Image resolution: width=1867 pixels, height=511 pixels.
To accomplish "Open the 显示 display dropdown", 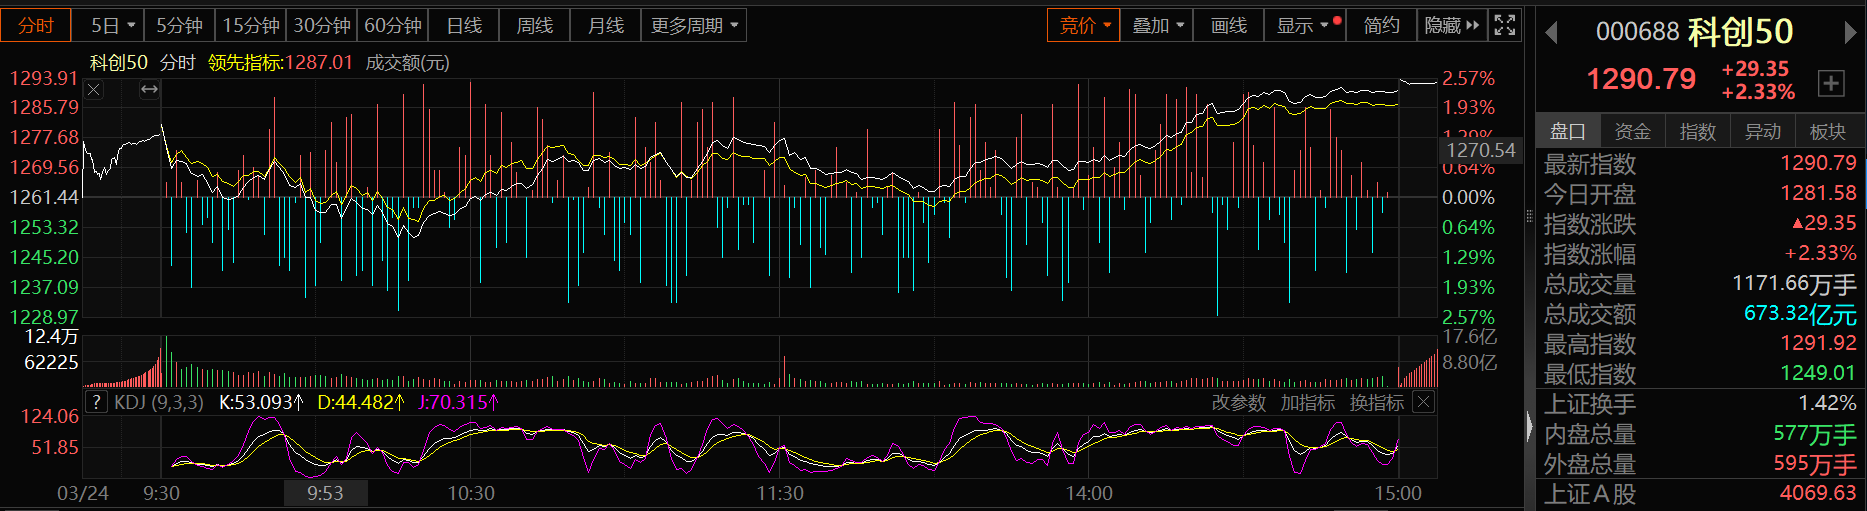I will coord(1303,25).
